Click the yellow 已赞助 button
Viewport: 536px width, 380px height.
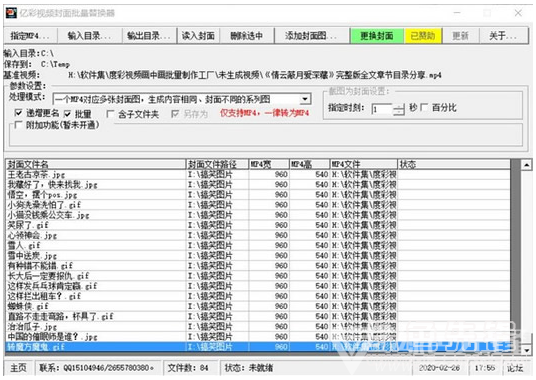423,36
